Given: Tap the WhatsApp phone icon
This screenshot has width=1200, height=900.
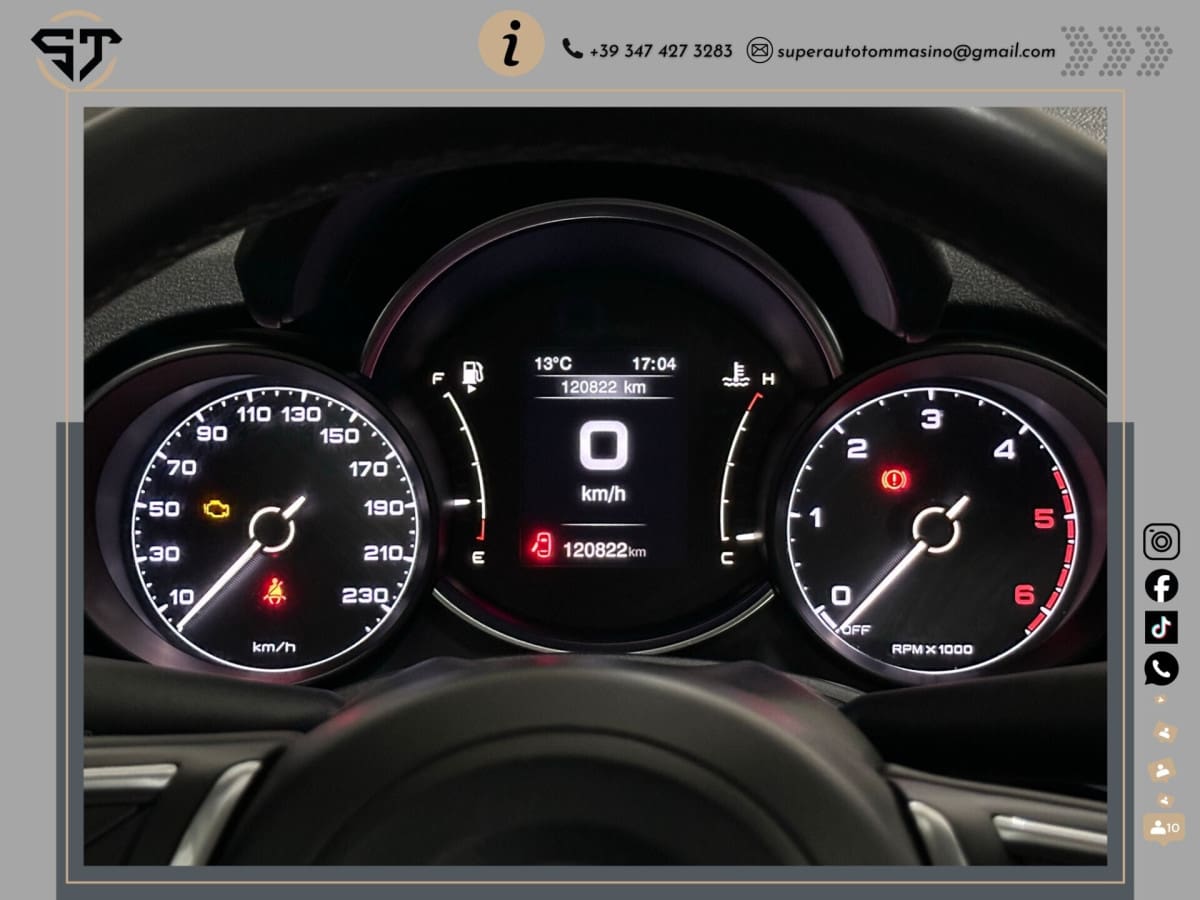Looking at the screenshot, I should pyautogui.click(x=1161, y=668).
